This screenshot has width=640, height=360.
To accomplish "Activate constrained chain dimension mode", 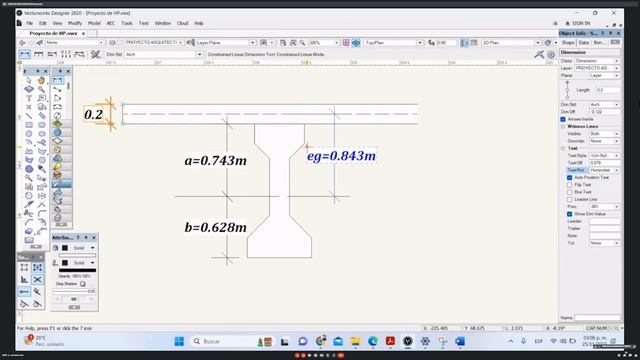I will pyautogui.click(x=38, y=54).
